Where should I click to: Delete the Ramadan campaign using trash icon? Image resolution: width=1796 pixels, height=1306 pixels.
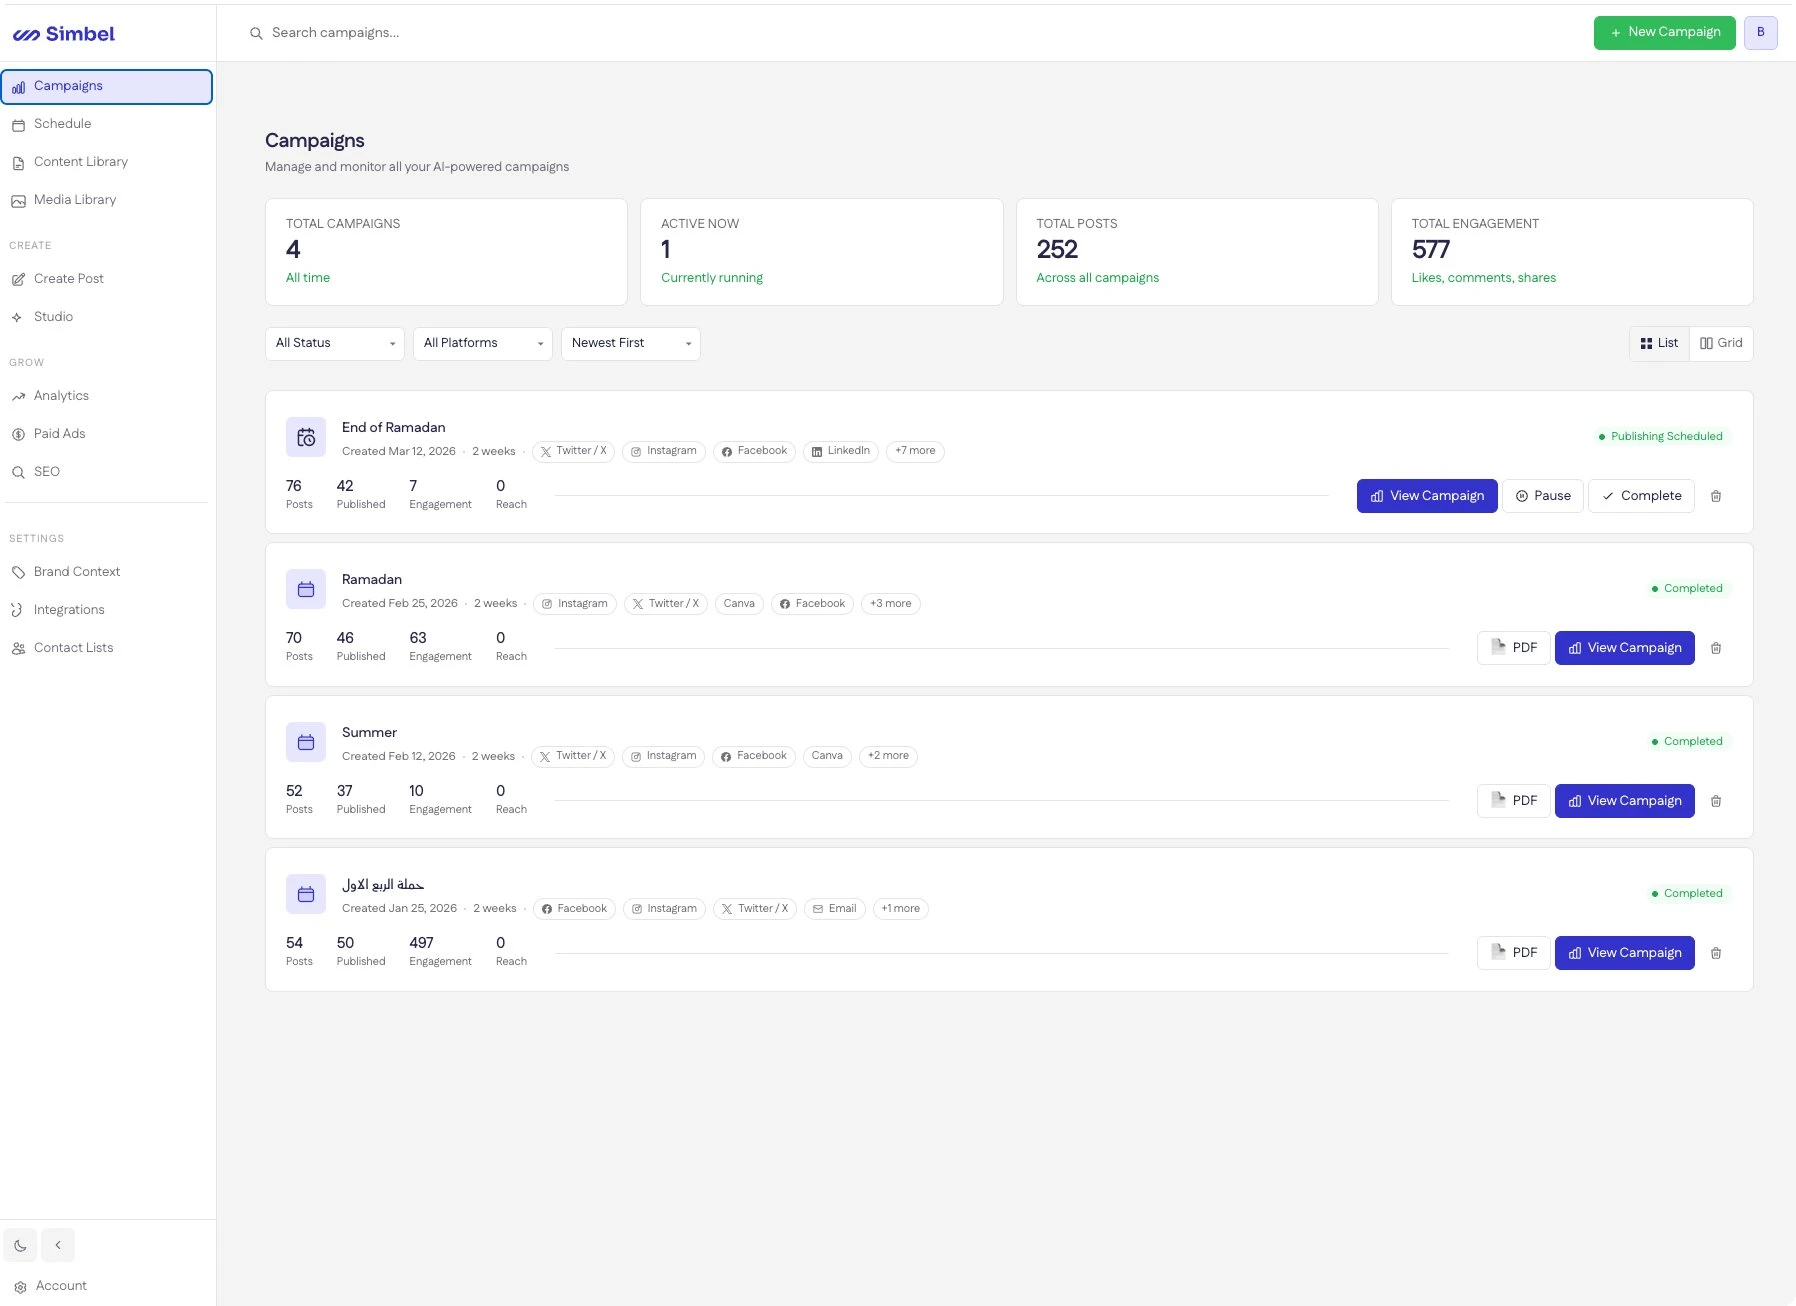[x=1717, y=648]
